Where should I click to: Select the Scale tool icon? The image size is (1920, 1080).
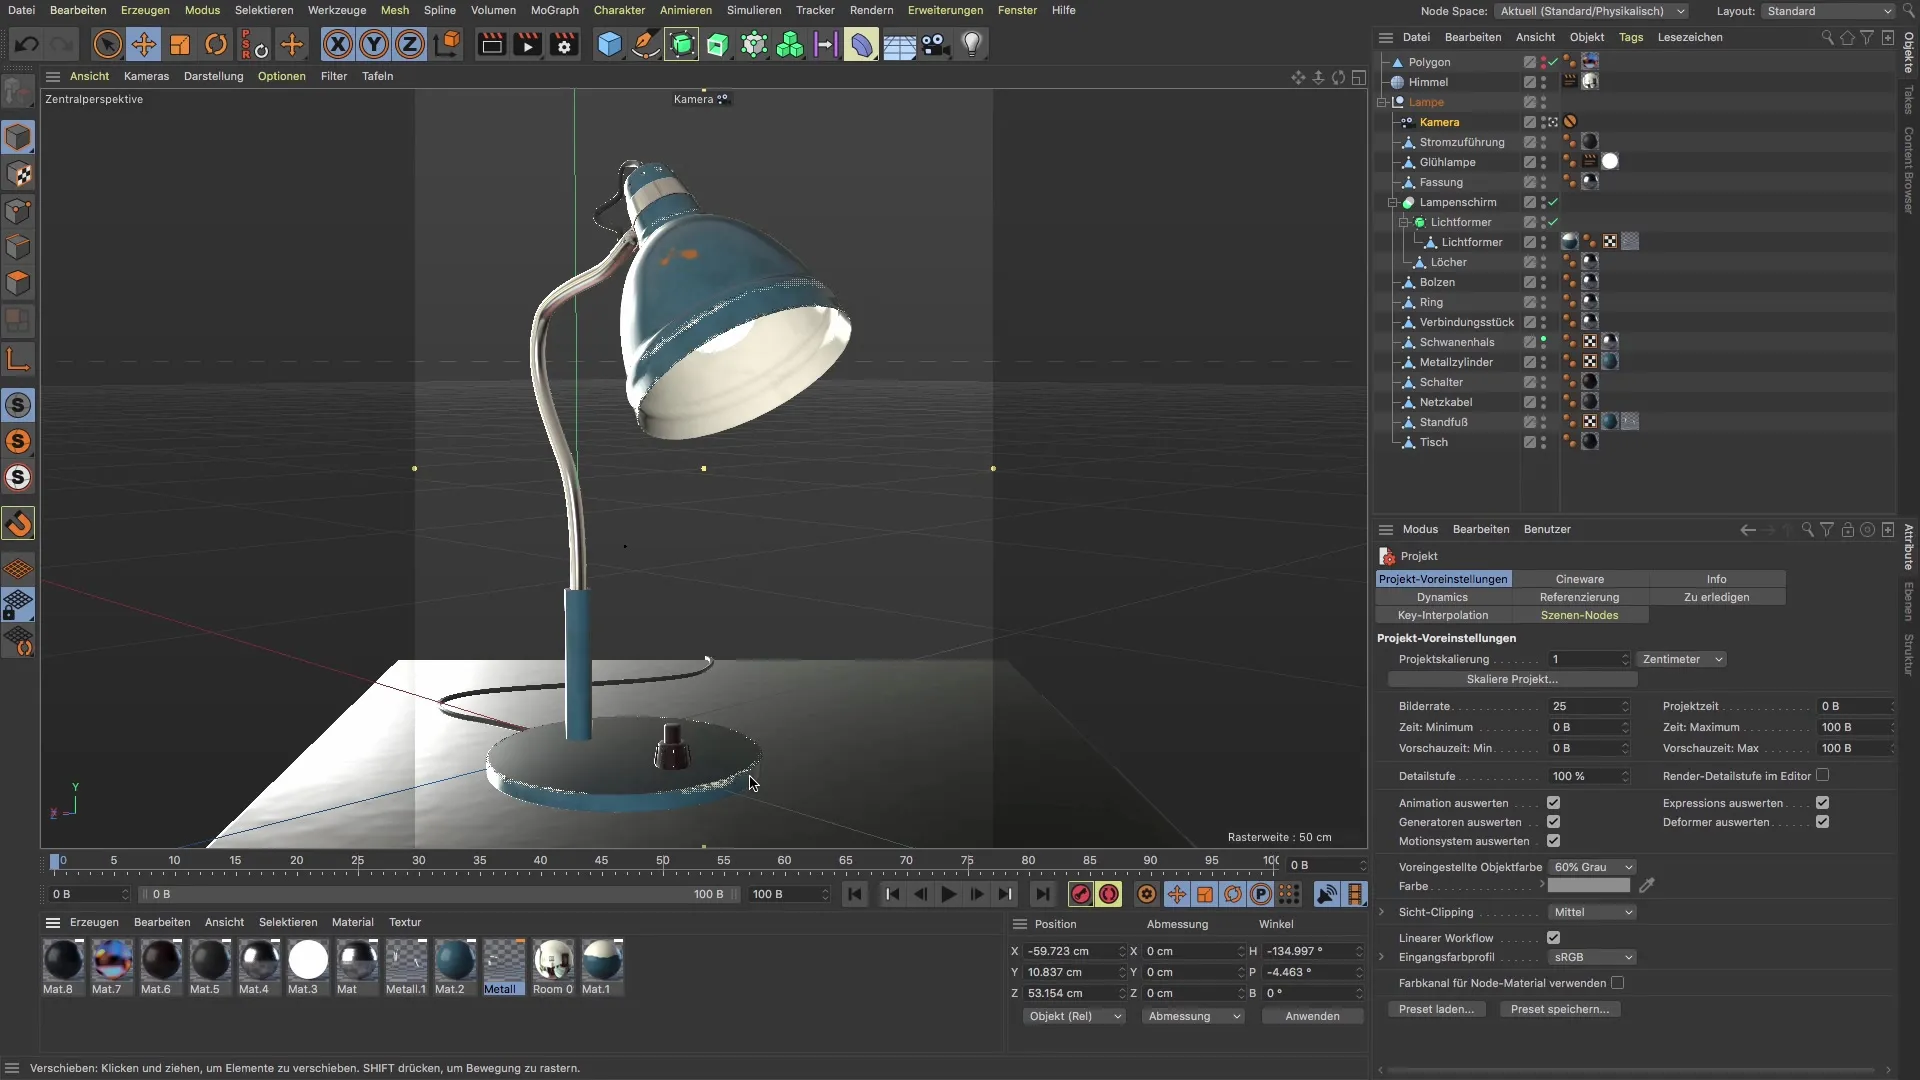[180, 44]
